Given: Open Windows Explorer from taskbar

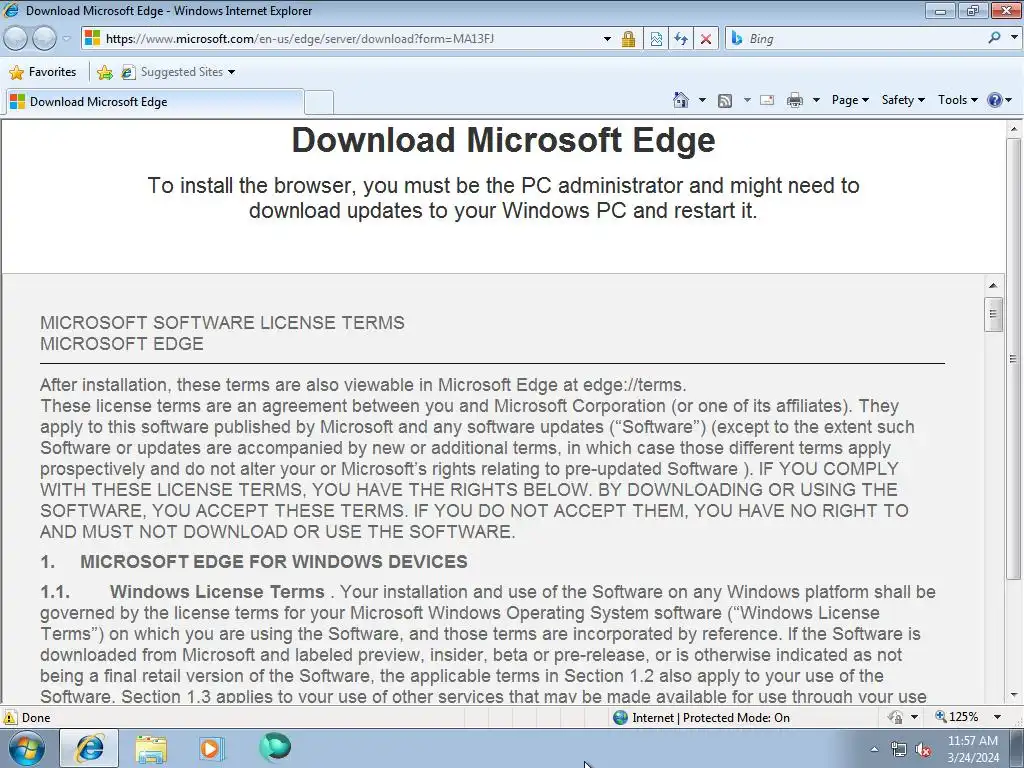Looking at the screenshot, I should point(151,748).
